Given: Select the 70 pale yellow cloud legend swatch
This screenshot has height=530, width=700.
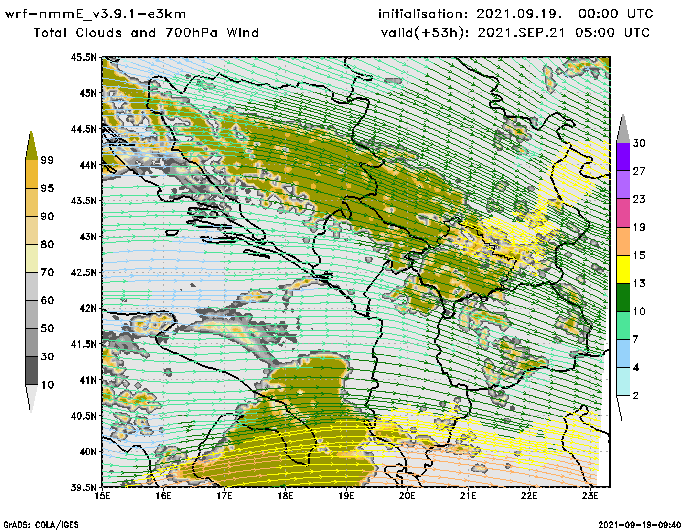Looking at the screenshot, I should 32,258.
